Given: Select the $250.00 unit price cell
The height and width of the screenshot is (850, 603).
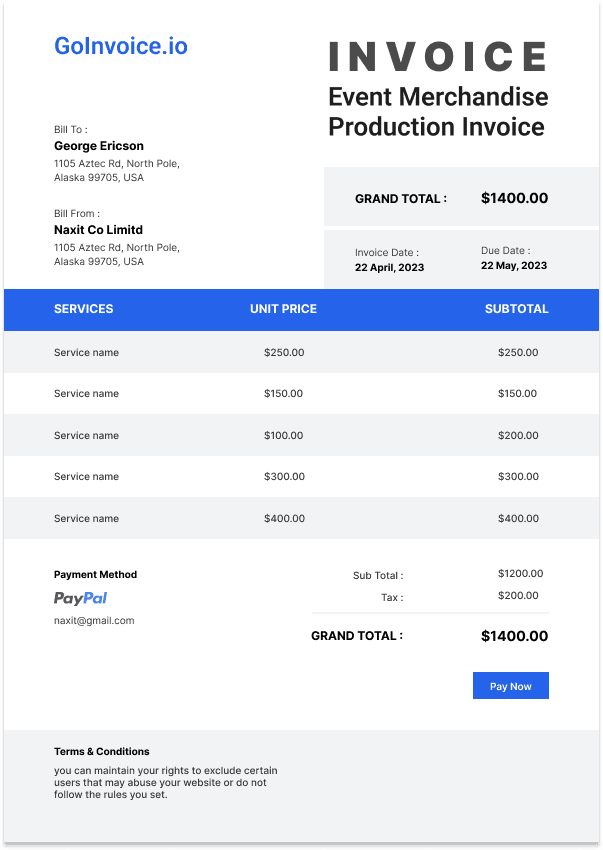Looking at the screenshot, I should point(284,352).
